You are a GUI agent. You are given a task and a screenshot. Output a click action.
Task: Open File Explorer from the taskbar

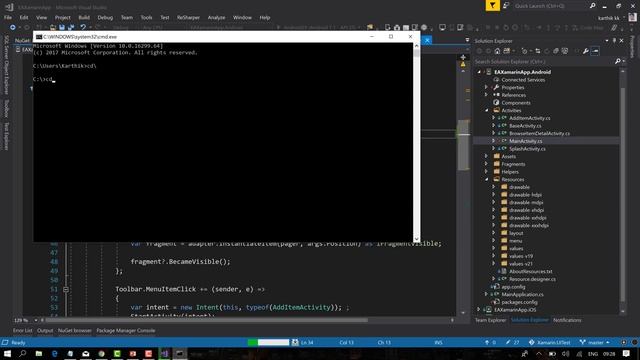(39, 353)
